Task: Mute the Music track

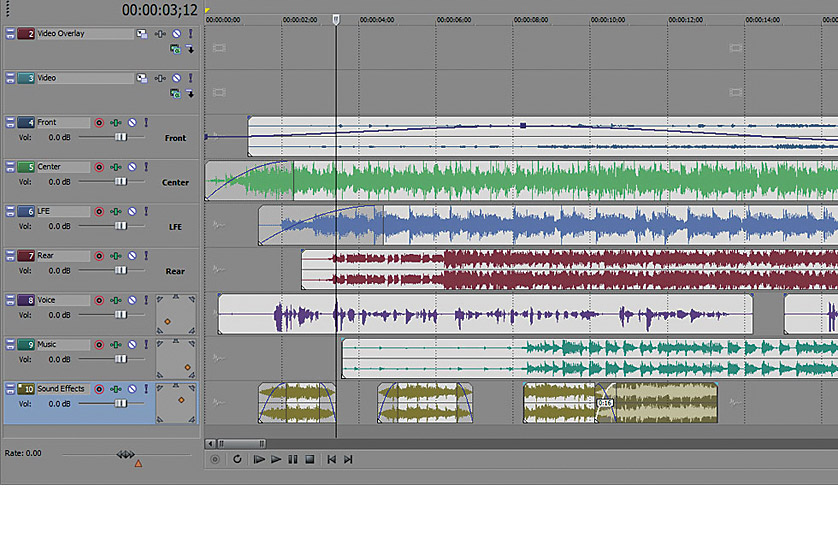Action: 132,345
